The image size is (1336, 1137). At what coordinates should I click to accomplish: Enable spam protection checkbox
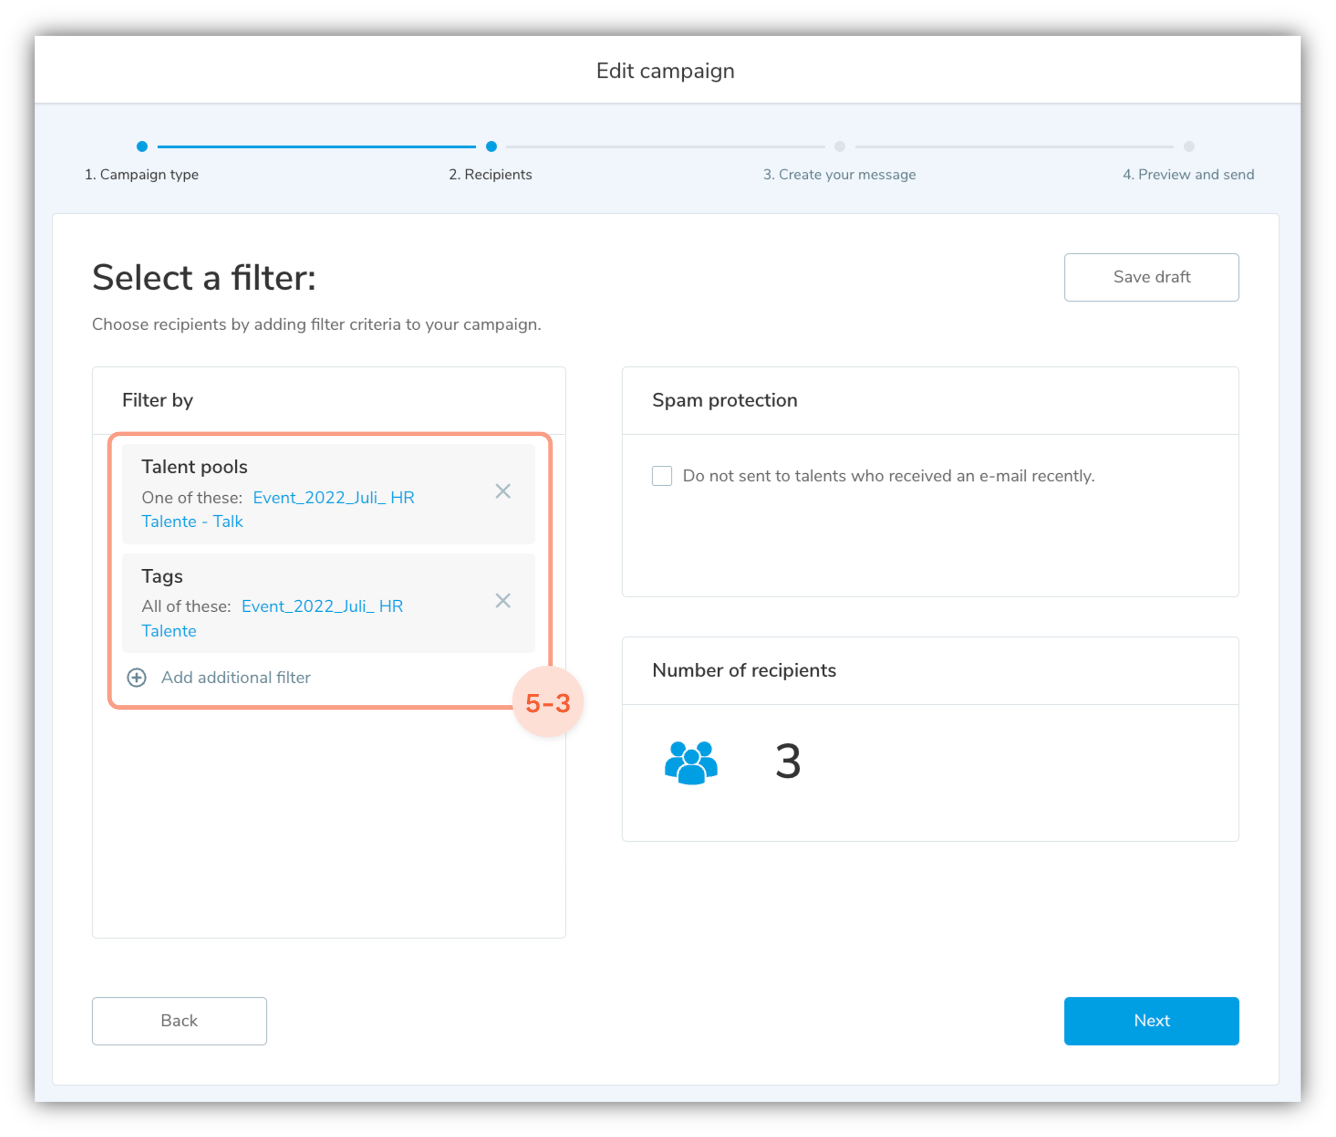tap(662, 476)
